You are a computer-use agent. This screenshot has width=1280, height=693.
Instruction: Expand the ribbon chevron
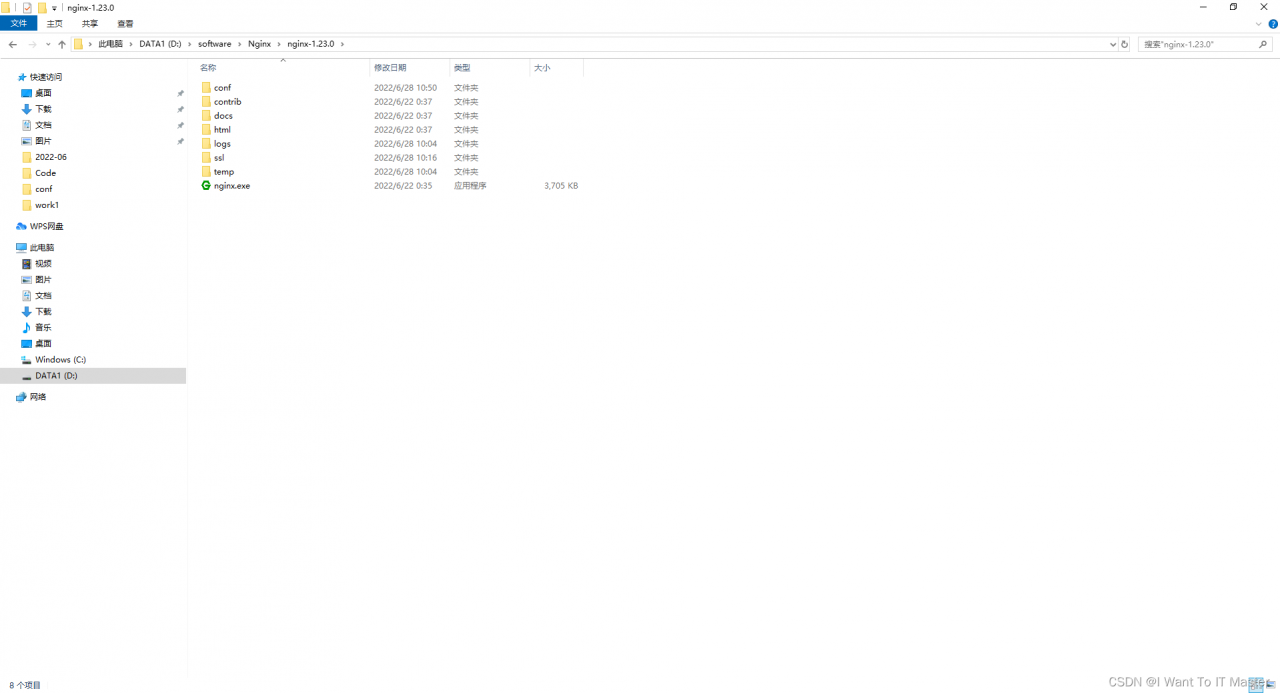click(x=1261, y=23)
